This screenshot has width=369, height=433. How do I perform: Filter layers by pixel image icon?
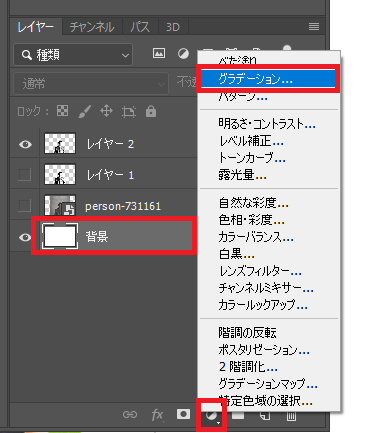(x=159, y=53)
